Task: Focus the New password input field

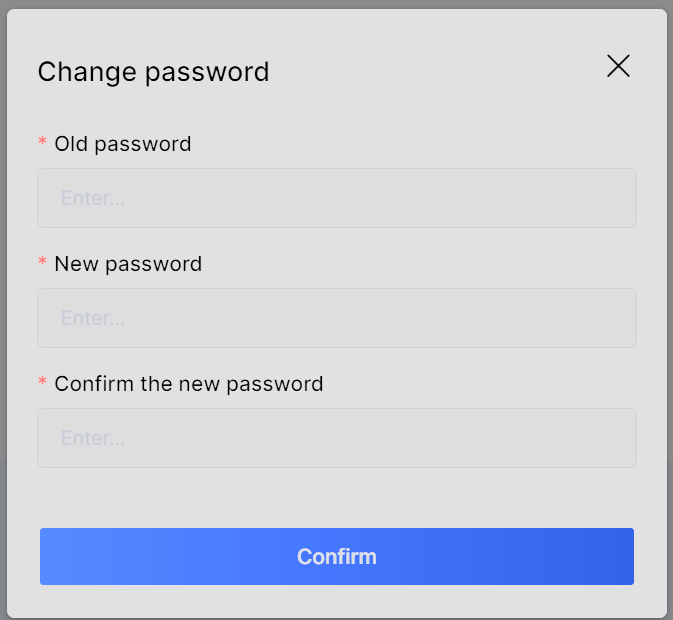Action: click(336, 318)
